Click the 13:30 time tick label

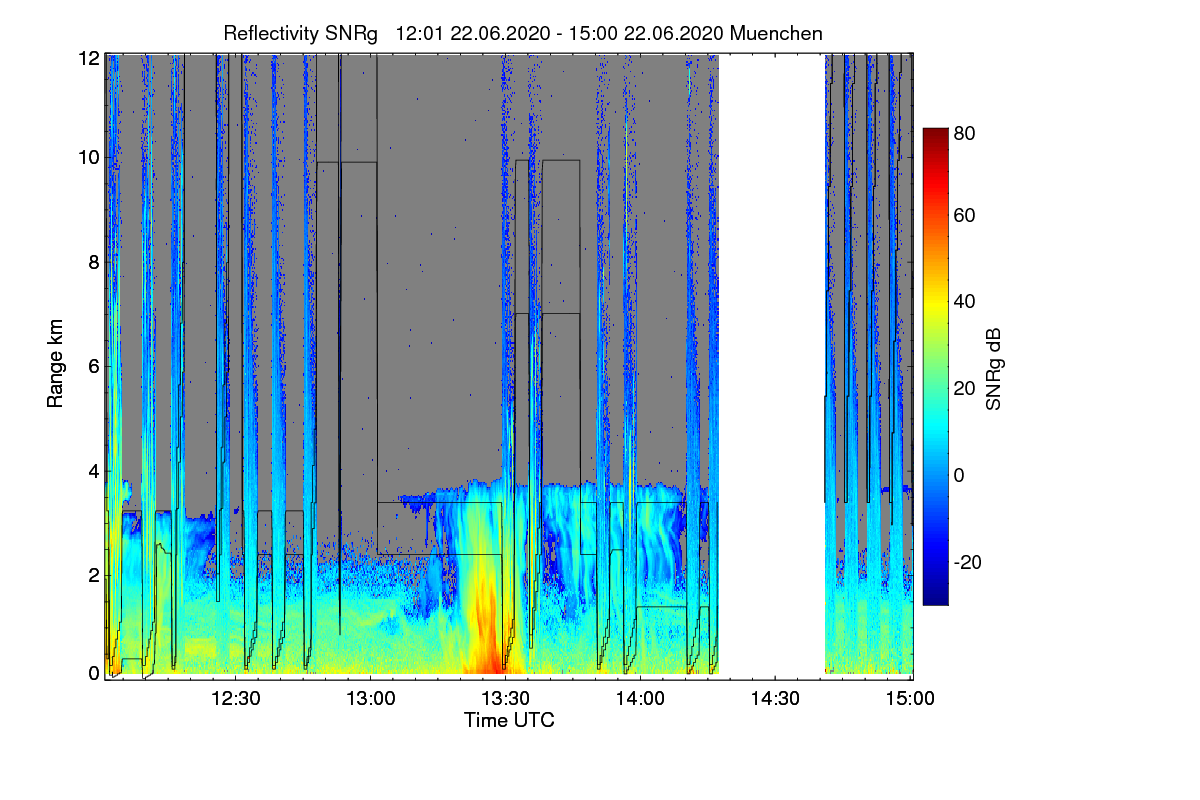pos(505,698)
